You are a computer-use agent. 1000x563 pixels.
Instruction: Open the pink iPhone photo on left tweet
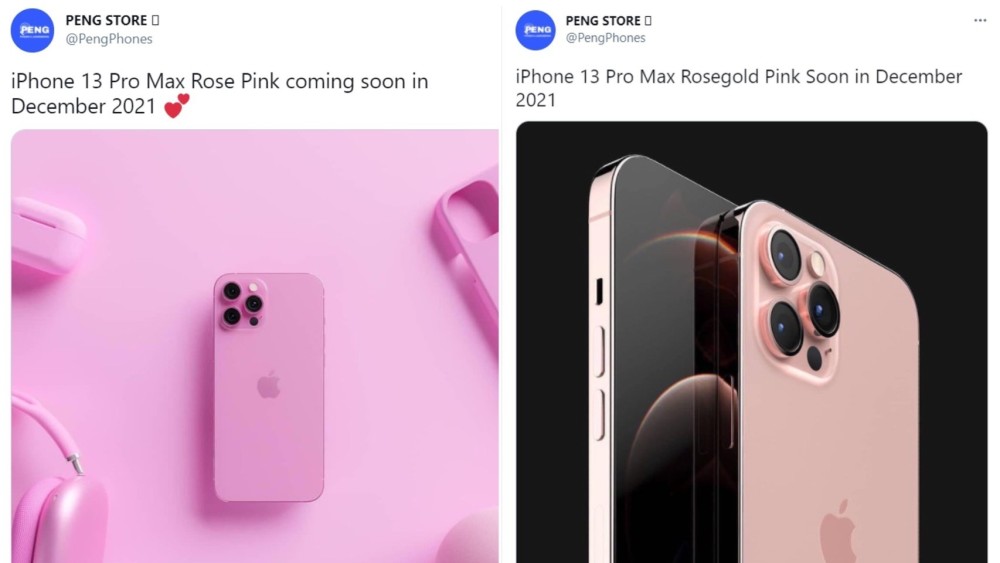[x=254, y=346]
